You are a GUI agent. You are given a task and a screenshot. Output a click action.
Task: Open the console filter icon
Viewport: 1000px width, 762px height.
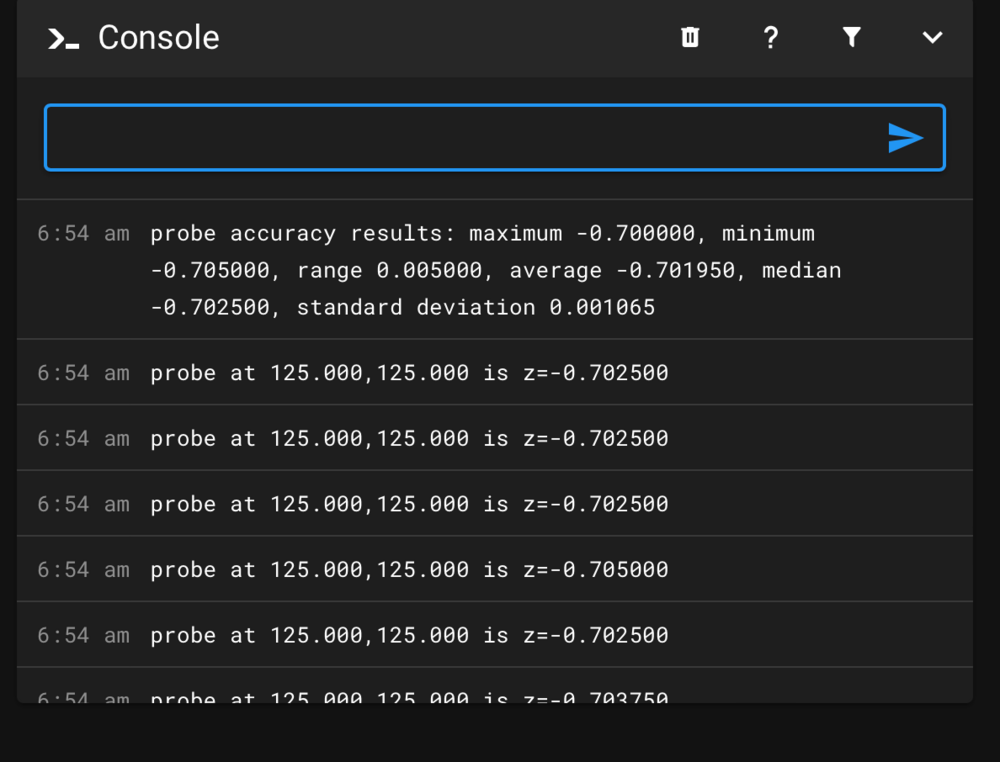click(x=851, y=37)
